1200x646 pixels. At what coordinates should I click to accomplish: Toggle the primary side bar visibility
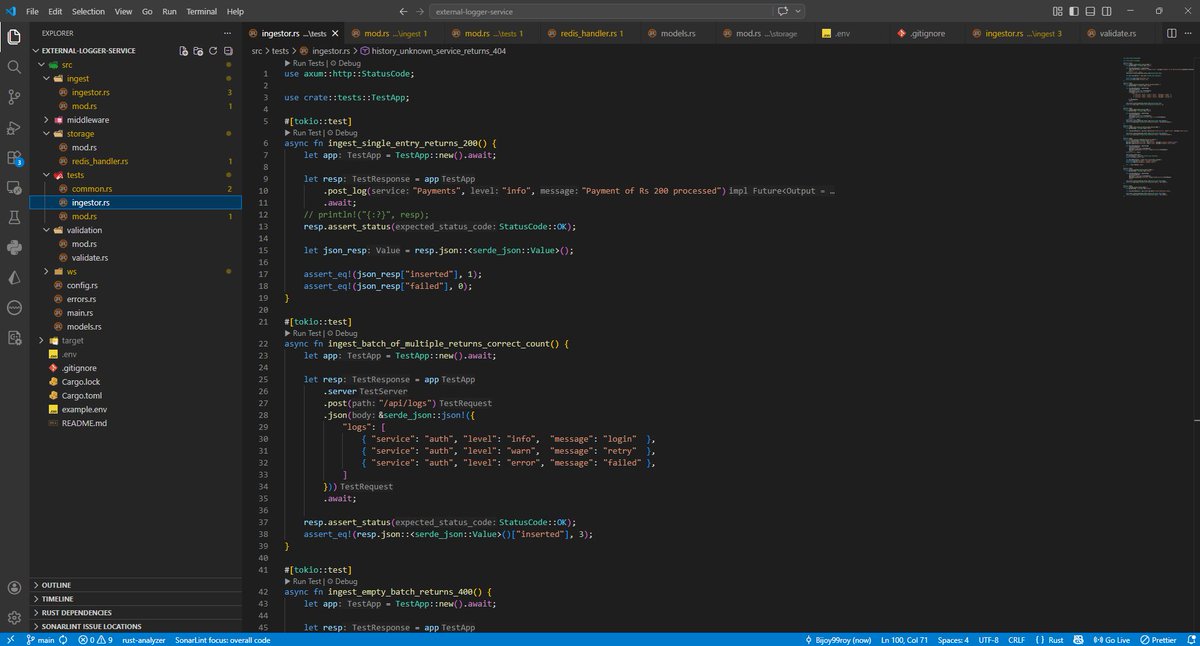[1072, 11]
